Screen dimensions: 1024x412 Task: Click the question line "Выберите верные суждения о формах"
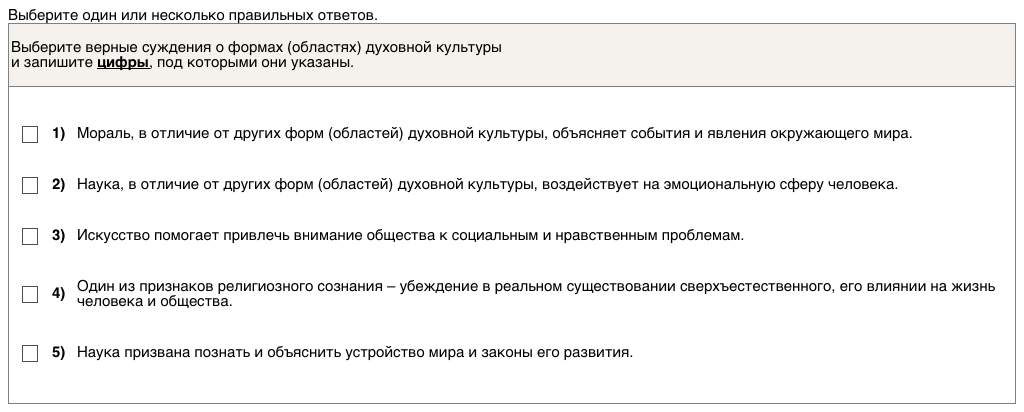pos(256,47)
